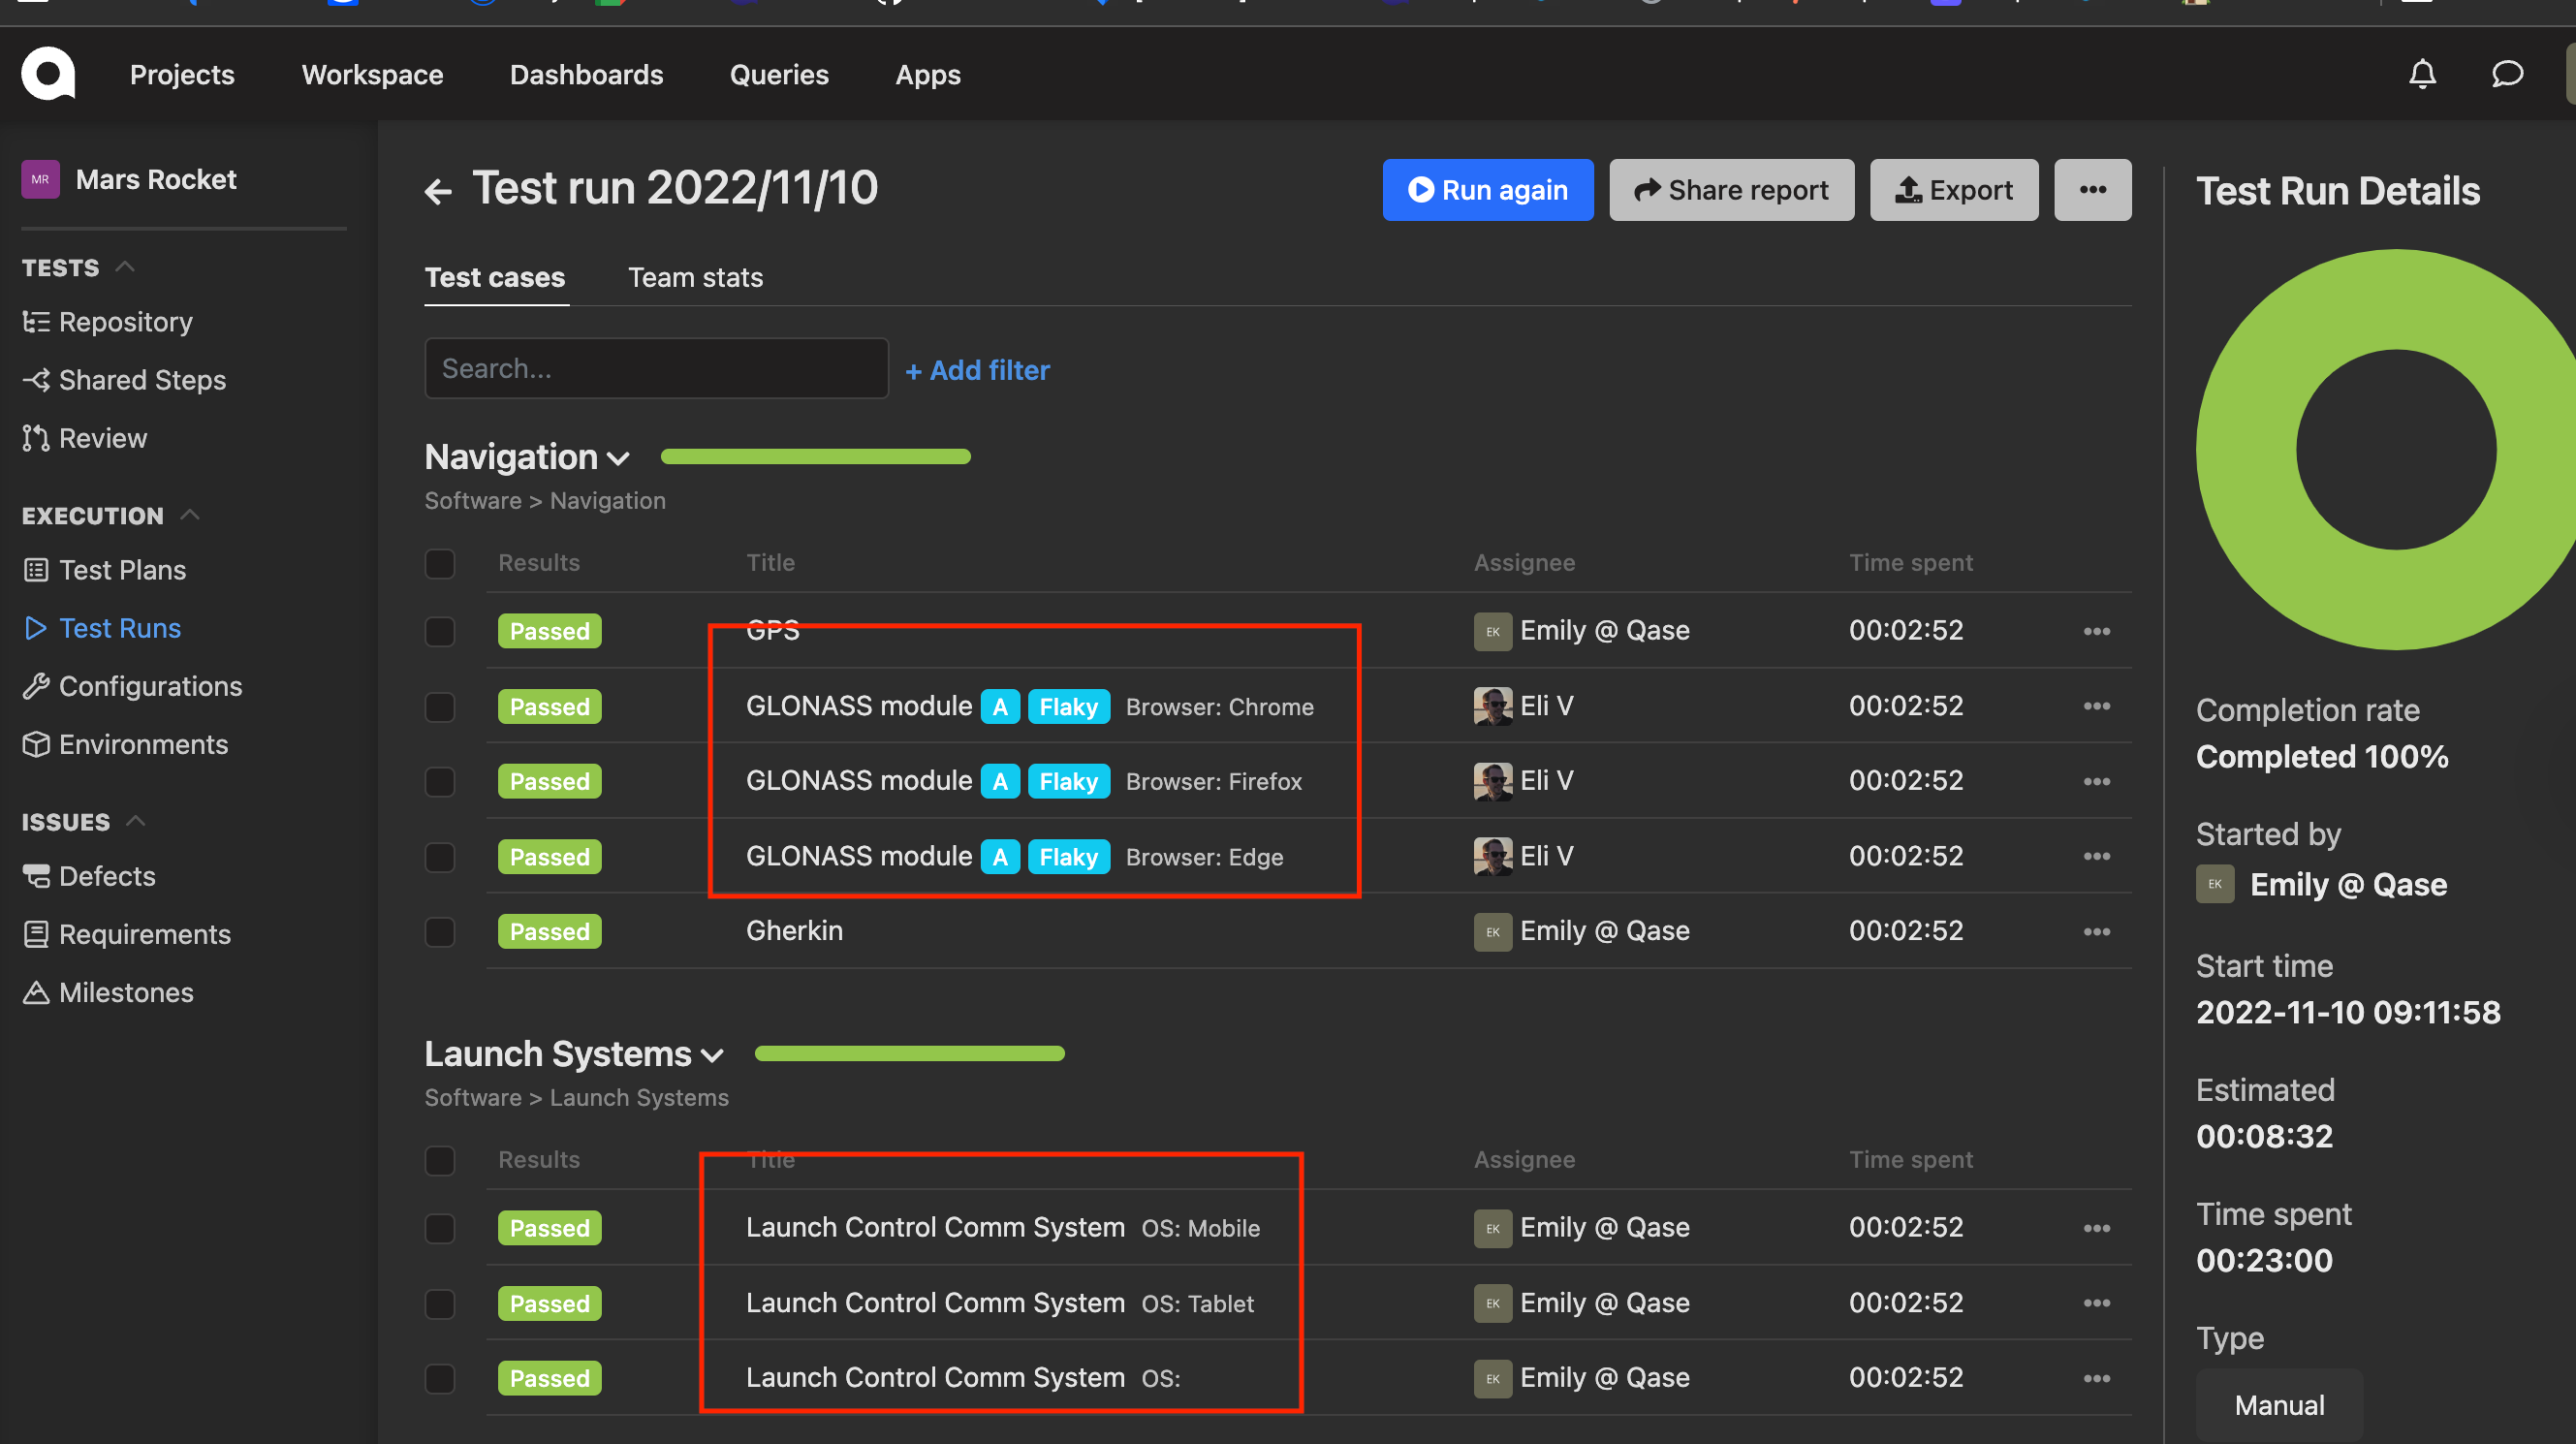The height and width of the screenshot is (1444, 2576).
Task: Check GLONASS module Browser: Firefox row
Action: click(440, 781)
